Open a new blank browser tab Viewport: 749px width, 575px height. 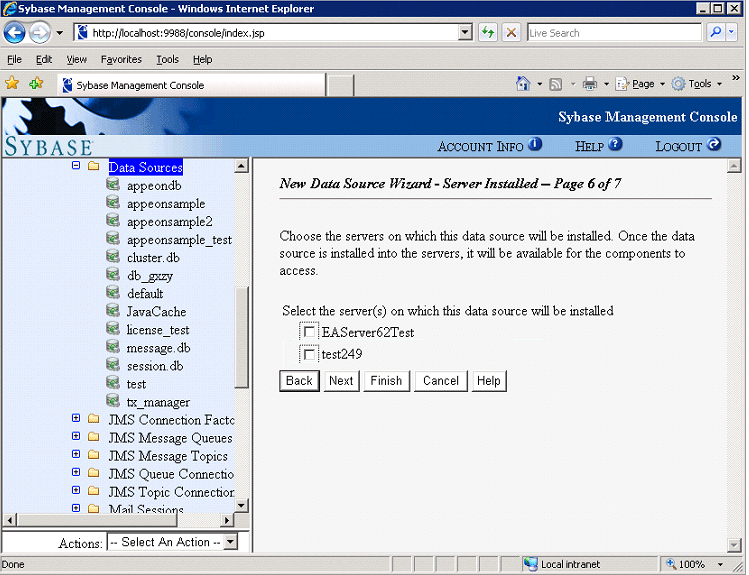[340, 86]
